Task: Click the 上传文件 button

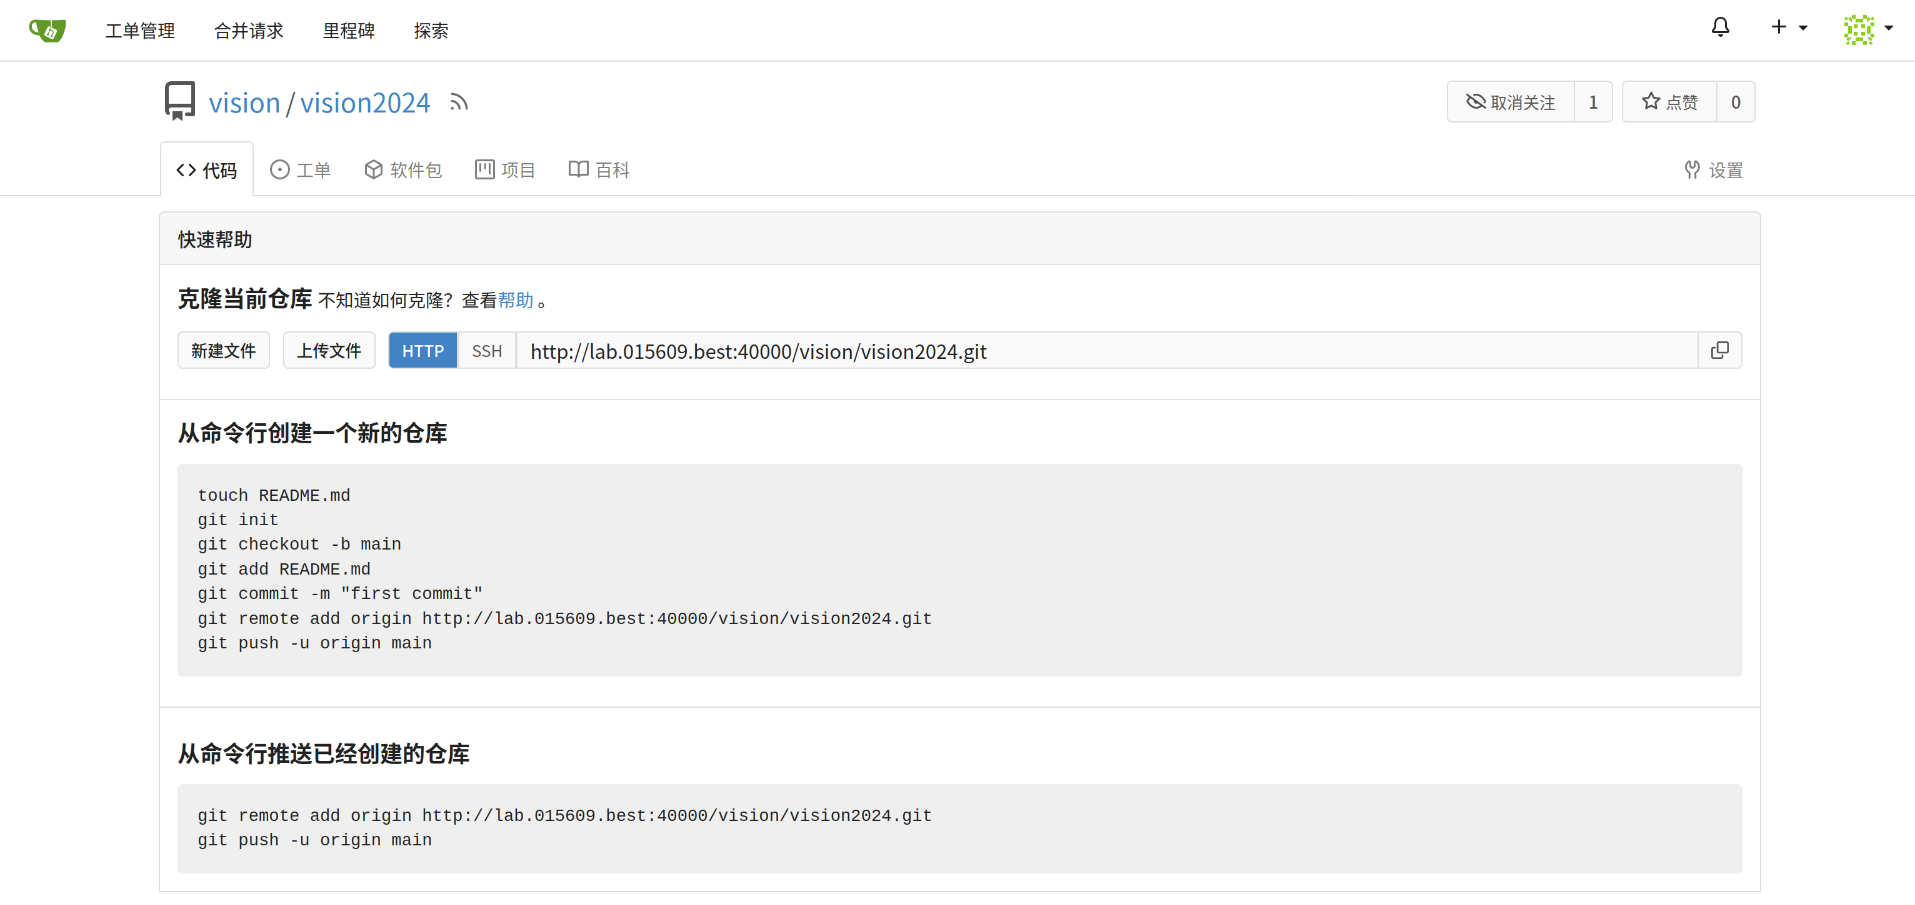Action: 329,351
